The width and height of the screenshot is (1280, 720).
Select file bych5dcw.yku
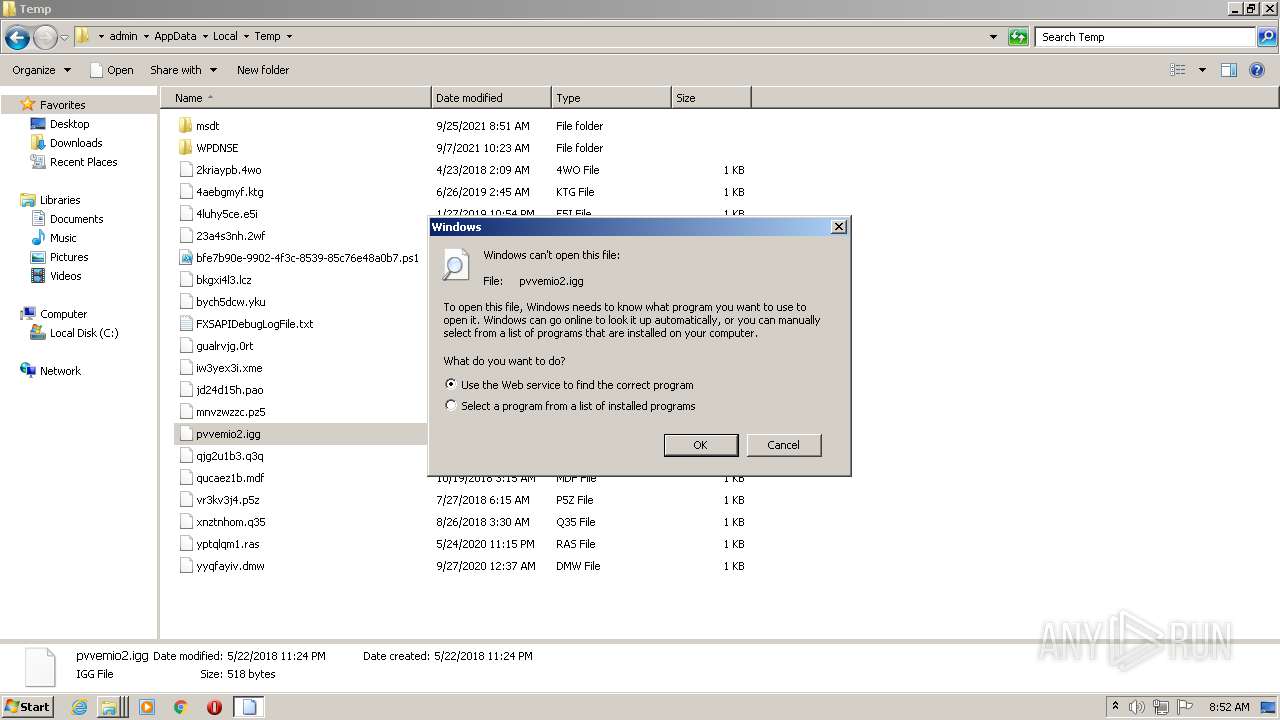(x=231, y=302)
